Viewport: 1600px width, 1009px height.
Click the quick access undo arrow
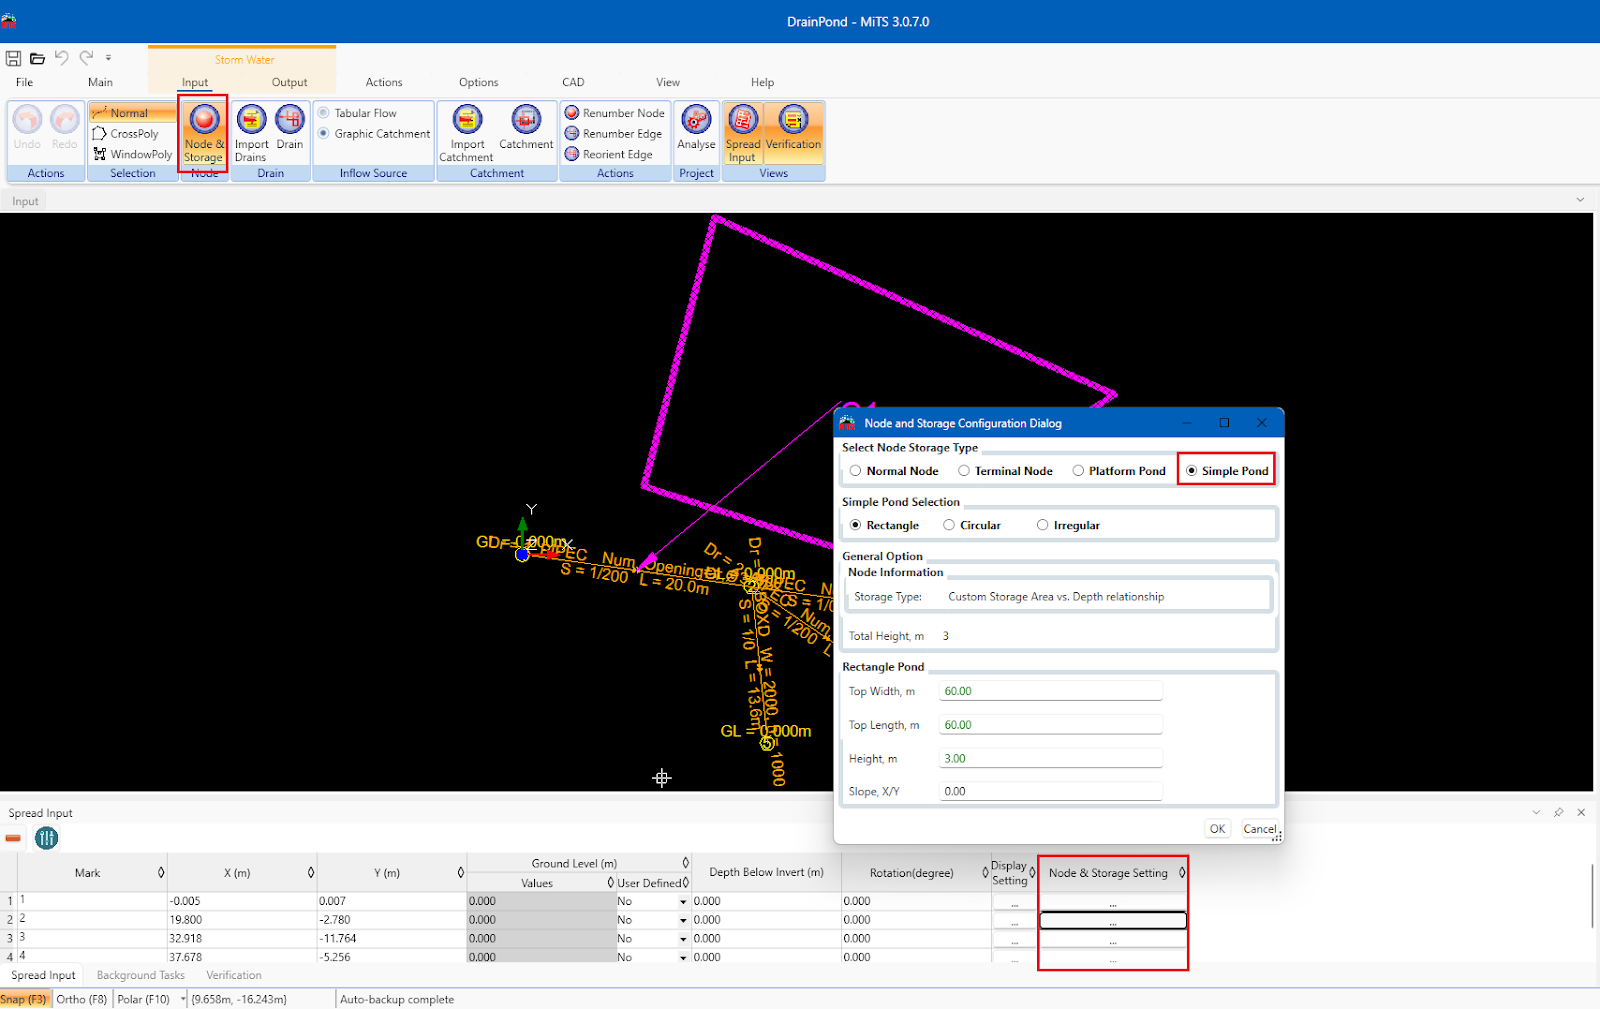pos(62,58)
